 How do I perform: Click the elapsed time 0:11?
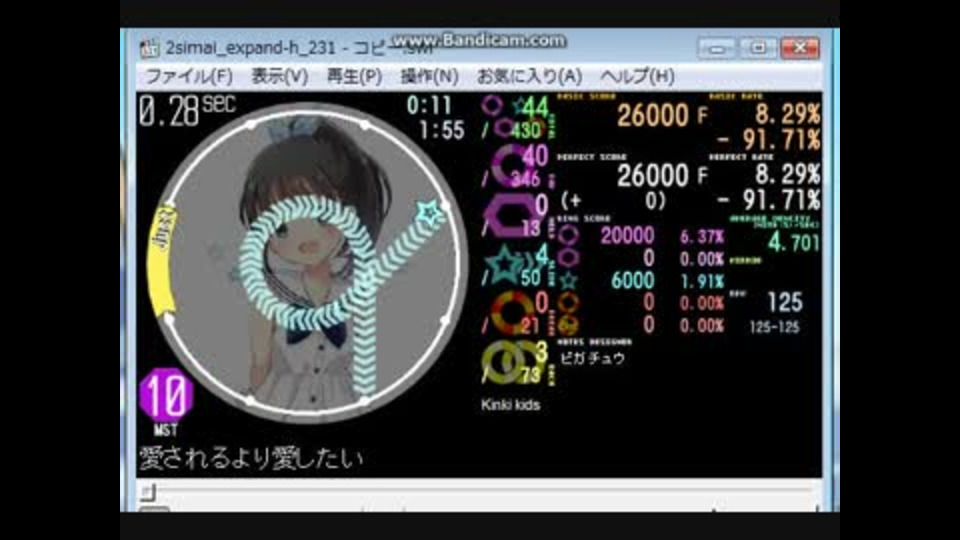(x=429, y=105)
